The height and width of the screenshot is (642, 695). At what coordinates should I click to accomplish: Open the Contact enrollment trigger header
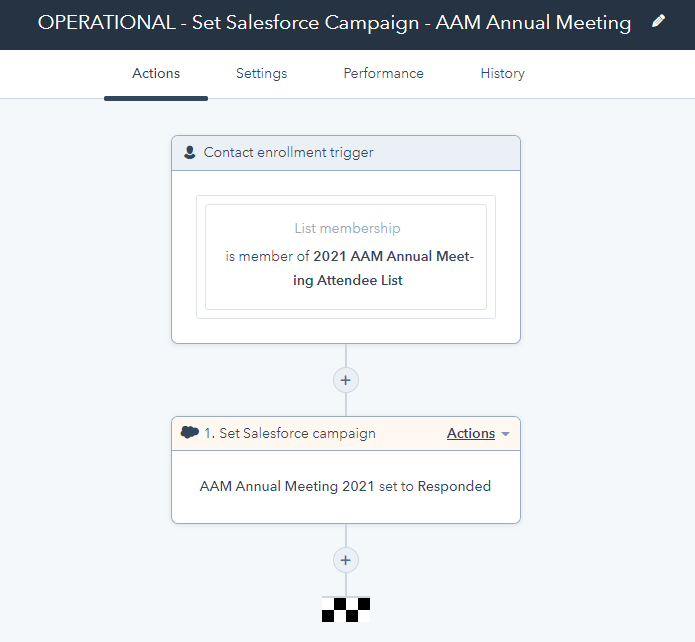346,153
